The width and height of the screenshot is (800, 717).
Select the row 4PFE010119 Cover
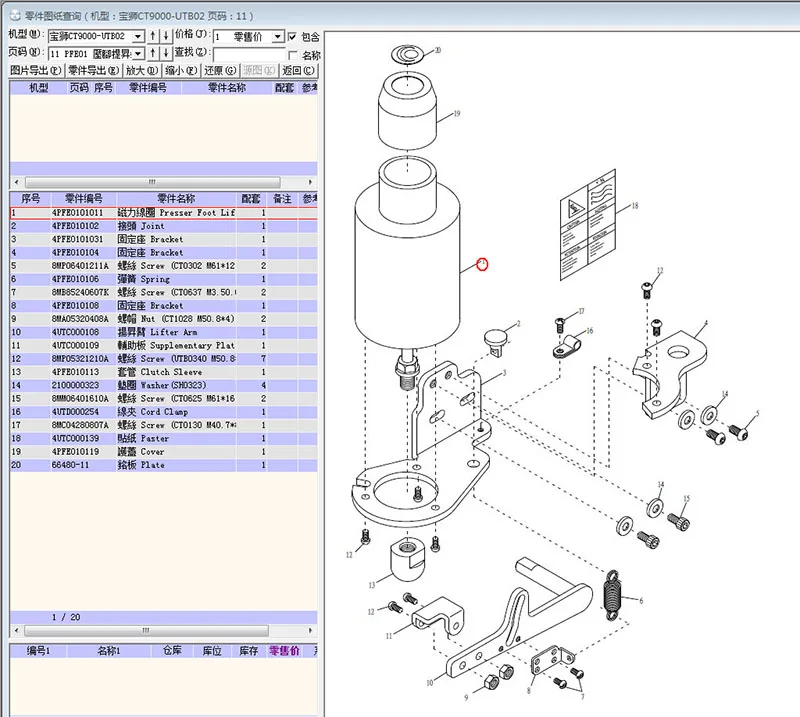pos(163,452)
